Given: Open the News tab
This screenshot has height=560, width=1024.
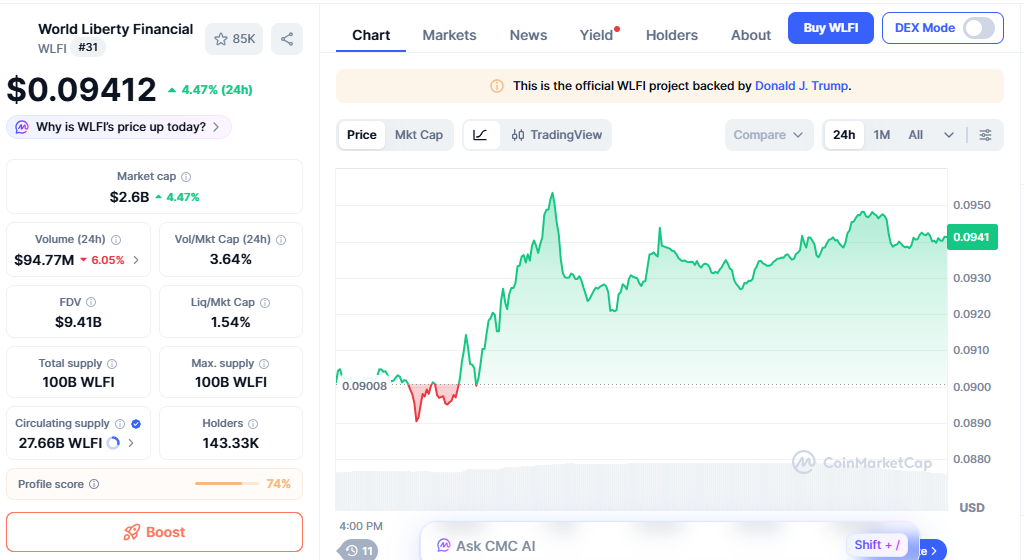Looking at the screenshot, I should click(528, 35).
